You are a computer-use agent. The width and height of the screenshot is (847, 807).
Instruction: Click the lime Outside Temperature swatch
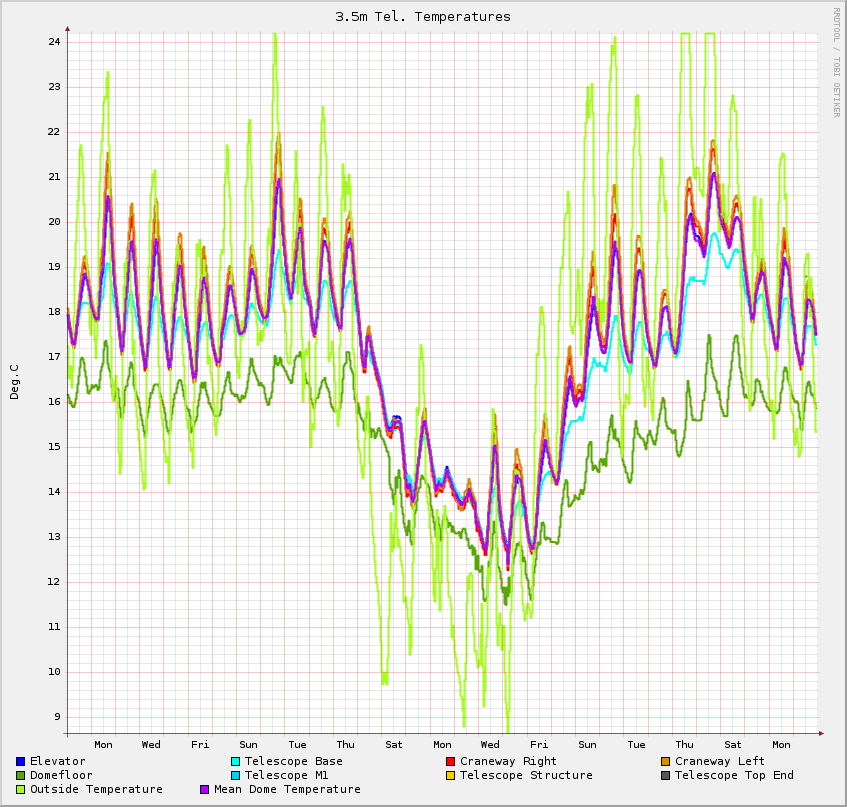pos(20,790)
